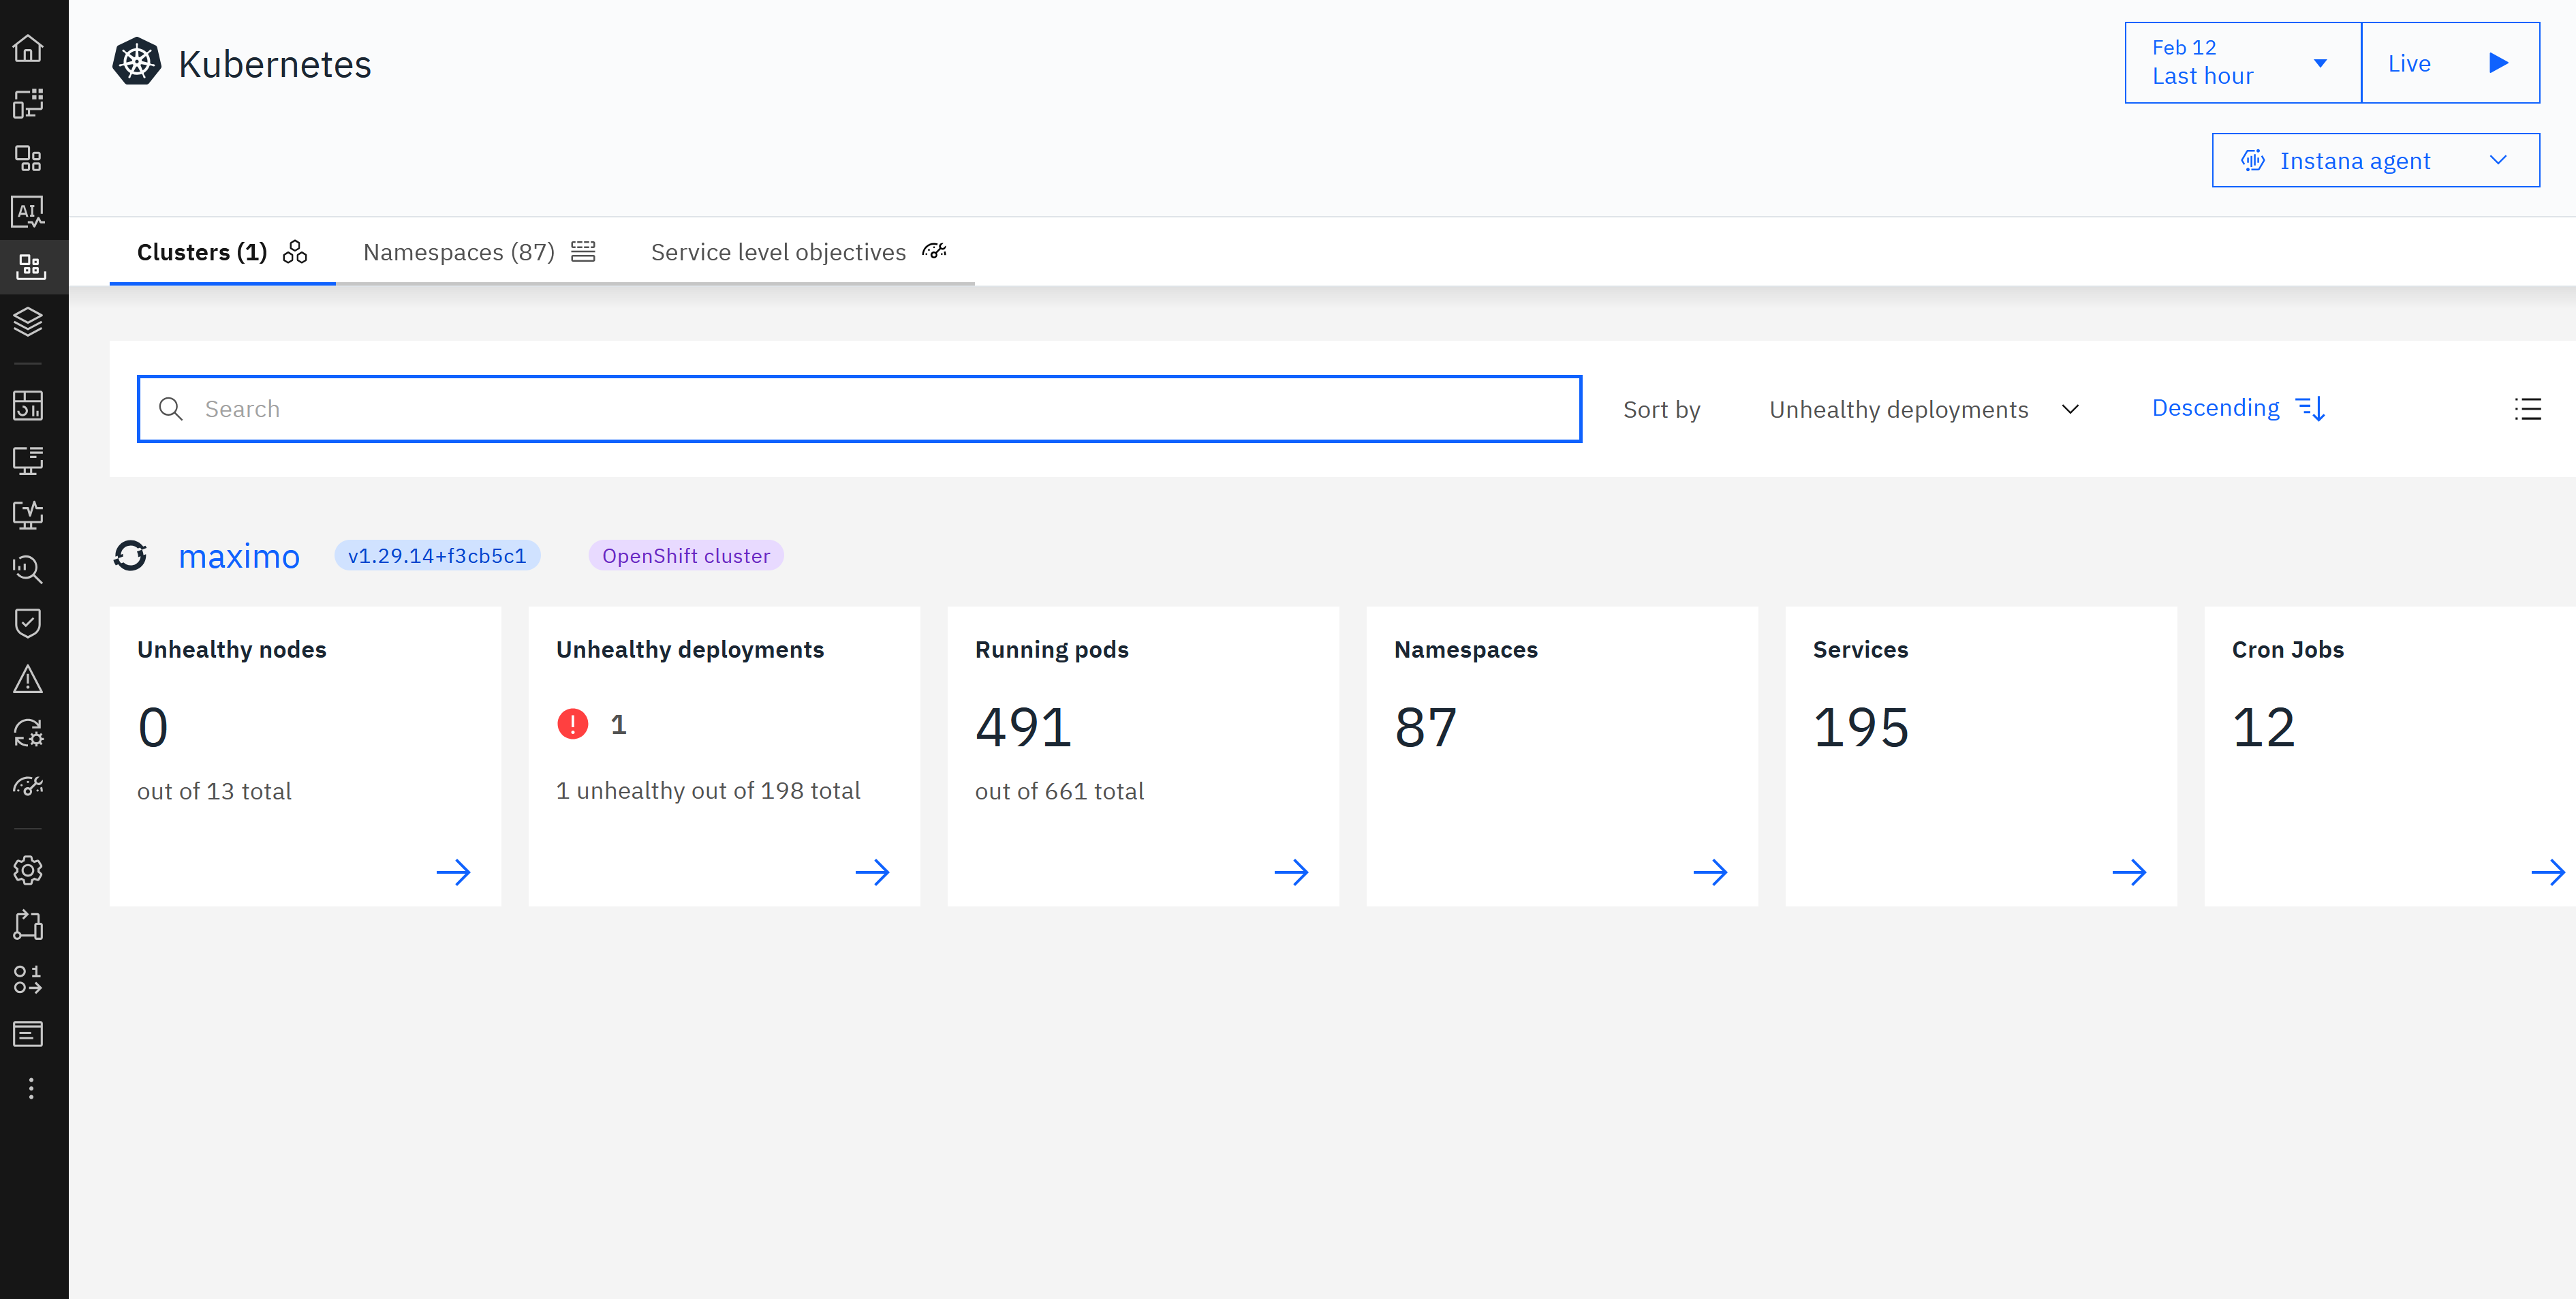Open the Unhealthy deployments sort dropdown
The height and width of the screenshot is (1299, 2576).
[x=1924, y=409]
